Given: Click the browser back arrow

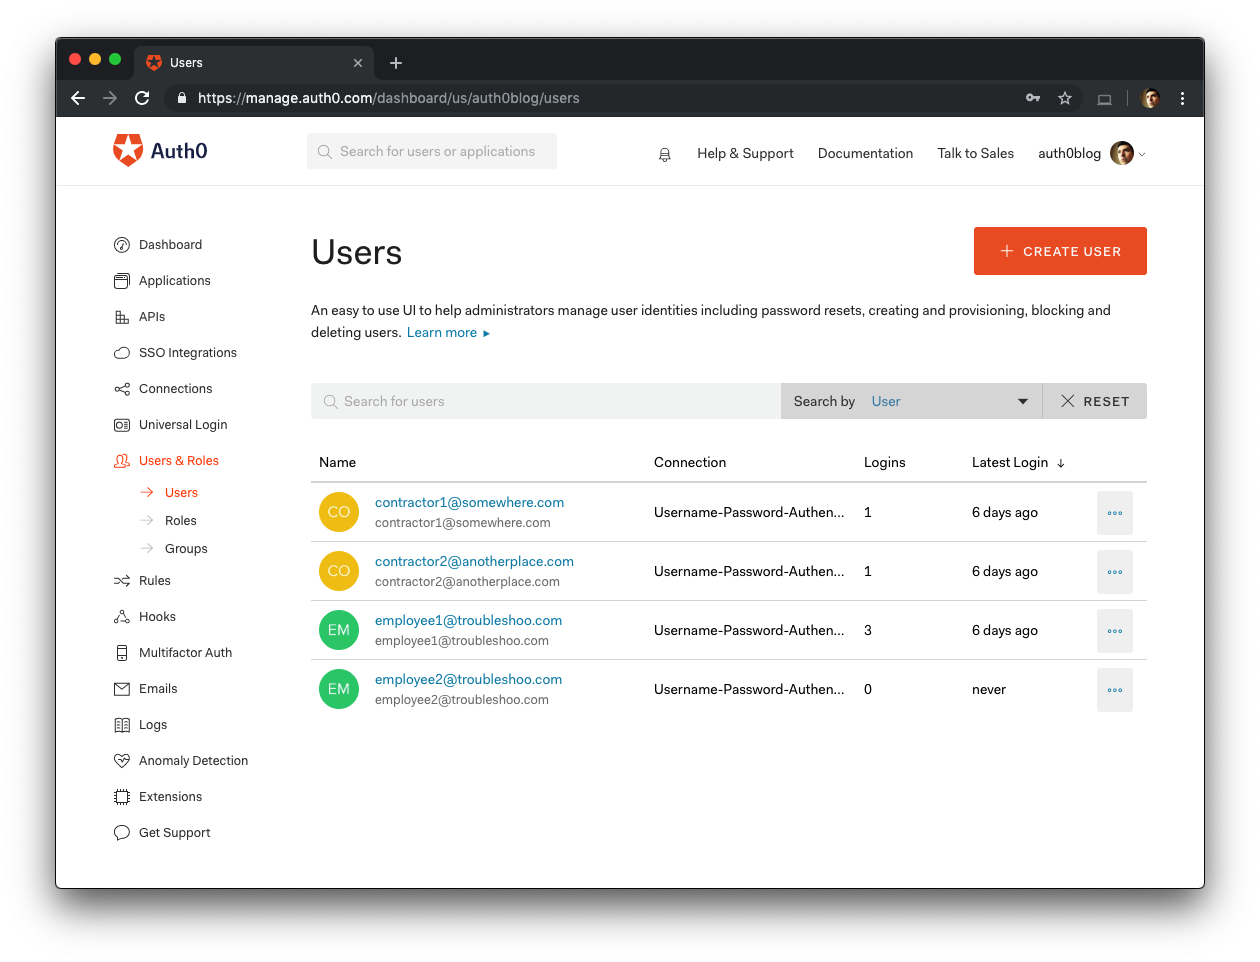Looking at the screenshot, I should pyautogui.click(x=78, y=98).
